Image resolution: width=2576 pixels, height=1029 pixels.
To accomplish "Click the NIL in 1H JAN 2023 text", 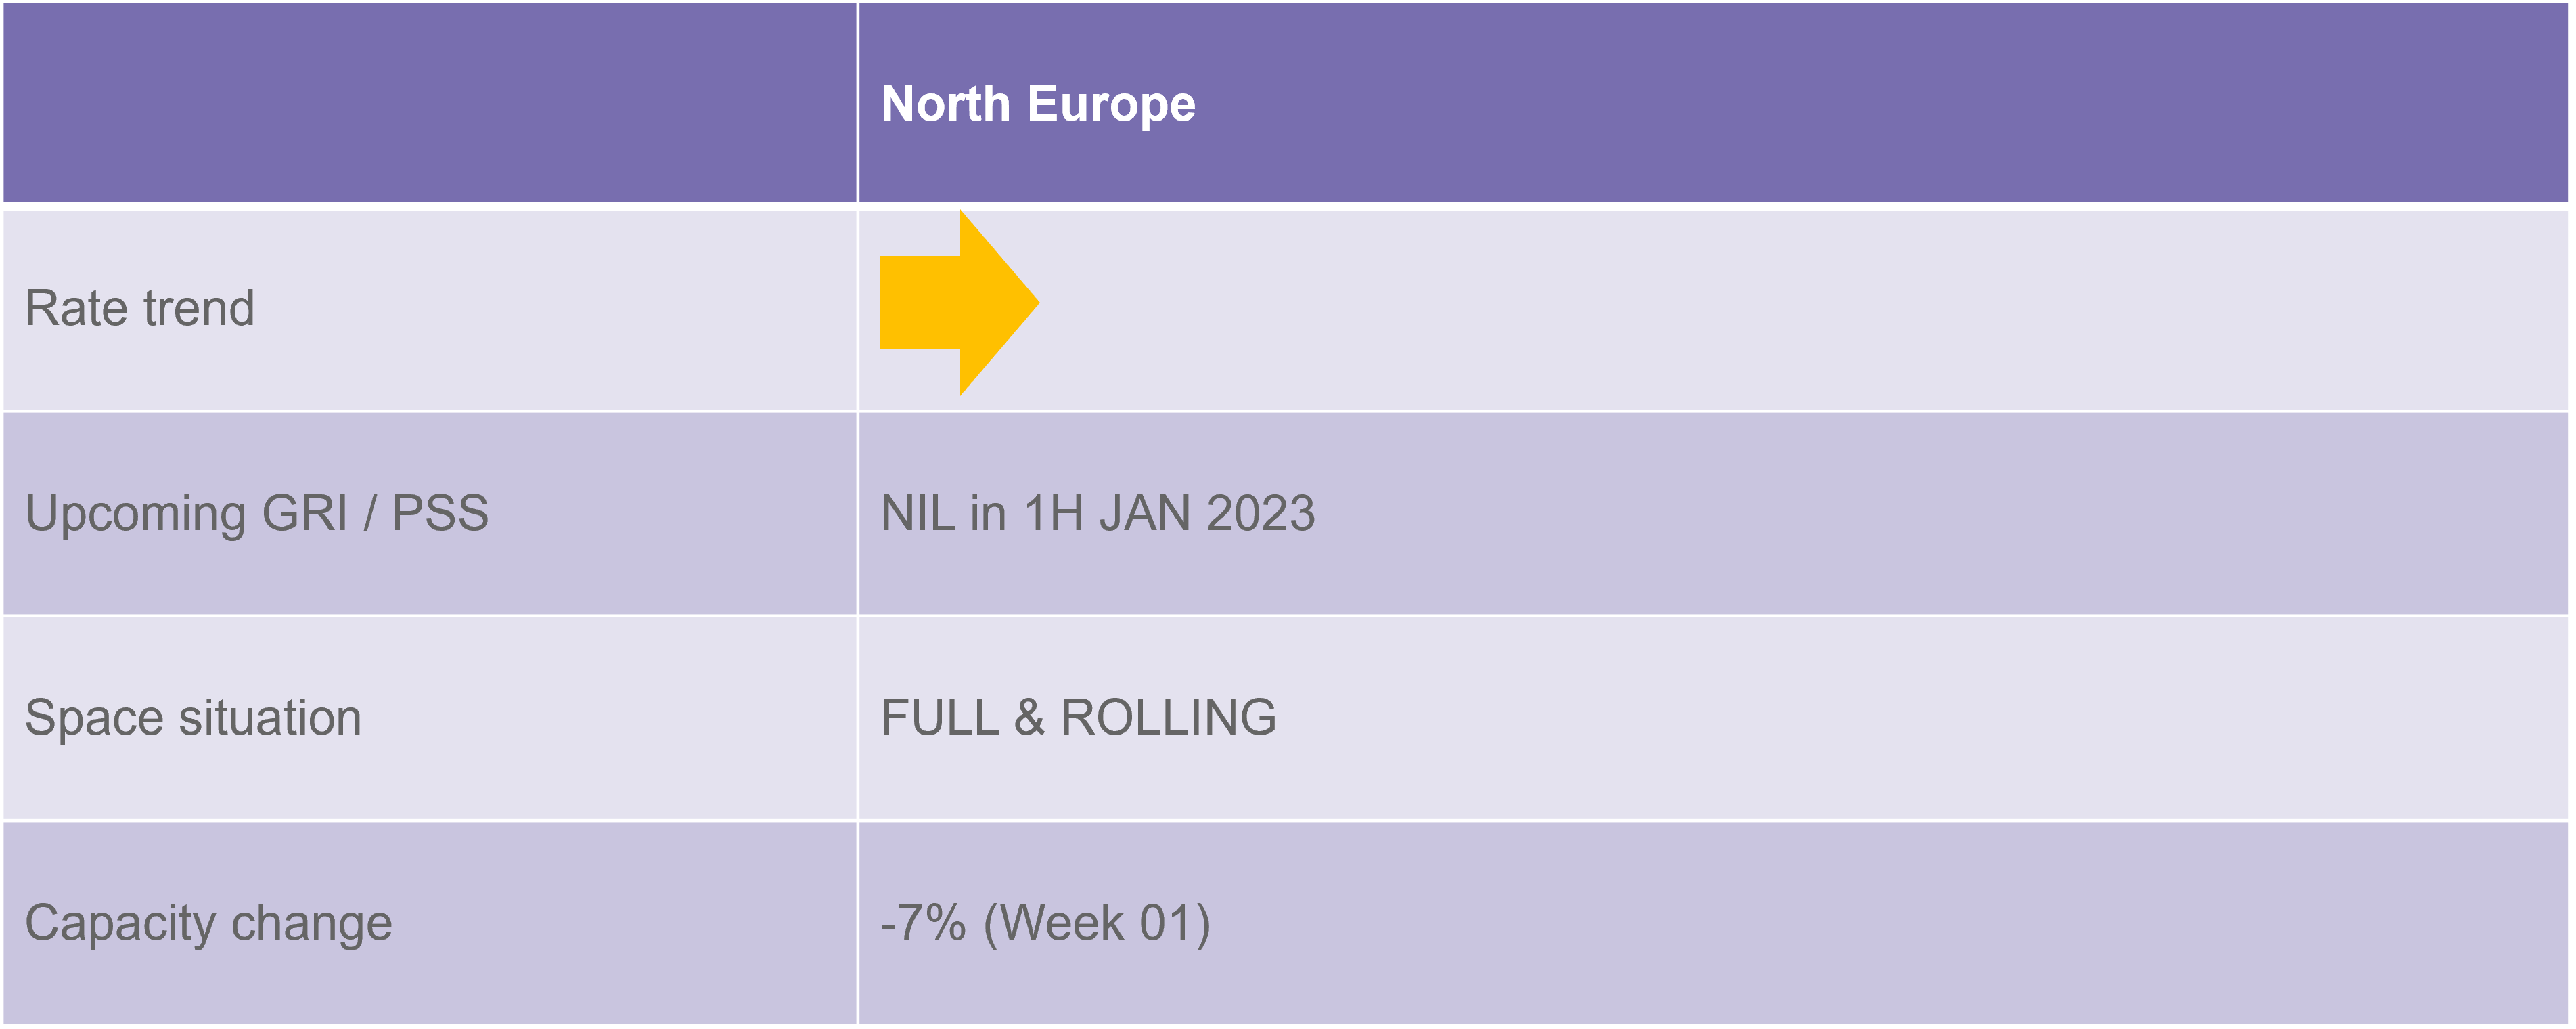I will 1098,514.
